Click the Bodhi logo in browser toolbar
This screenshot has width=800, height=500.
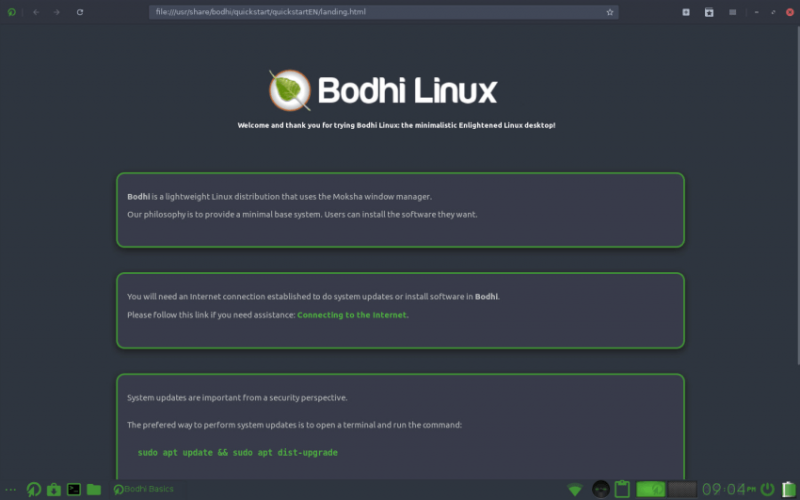pyautogui.click(x=12, y=12)
